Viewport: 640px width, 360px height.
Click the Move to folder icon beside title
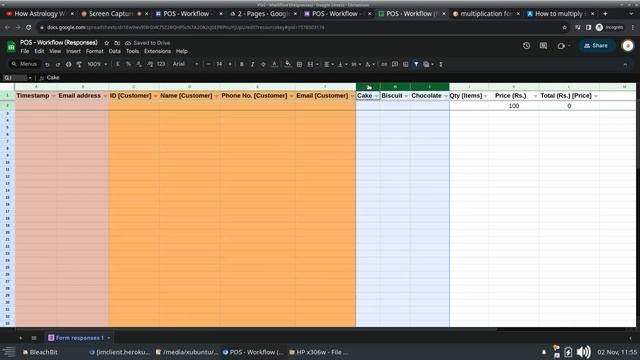tap(117, 43)
